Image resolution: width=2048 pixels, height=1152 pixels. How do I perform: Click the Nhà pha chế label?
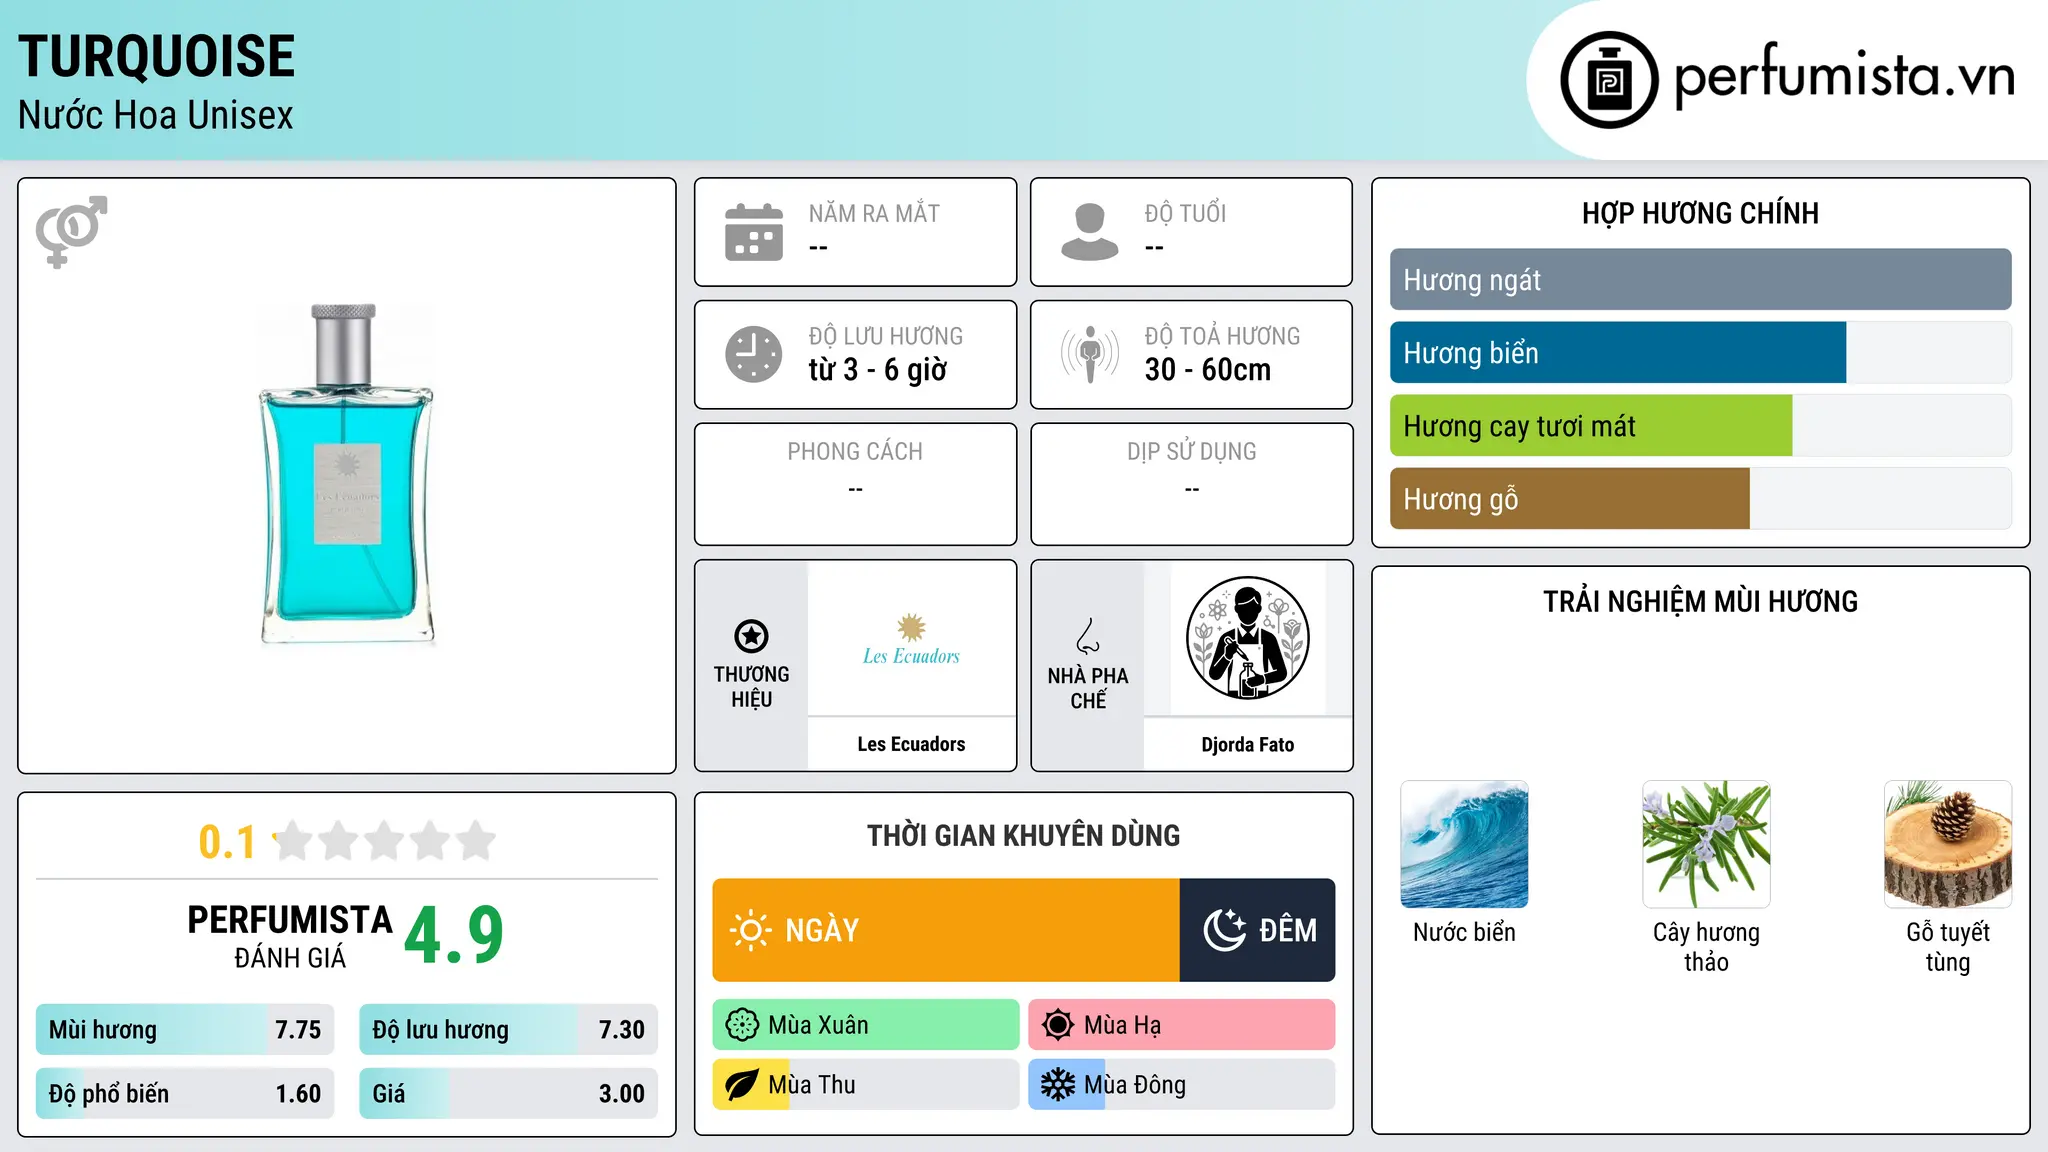coord(1088,688)
